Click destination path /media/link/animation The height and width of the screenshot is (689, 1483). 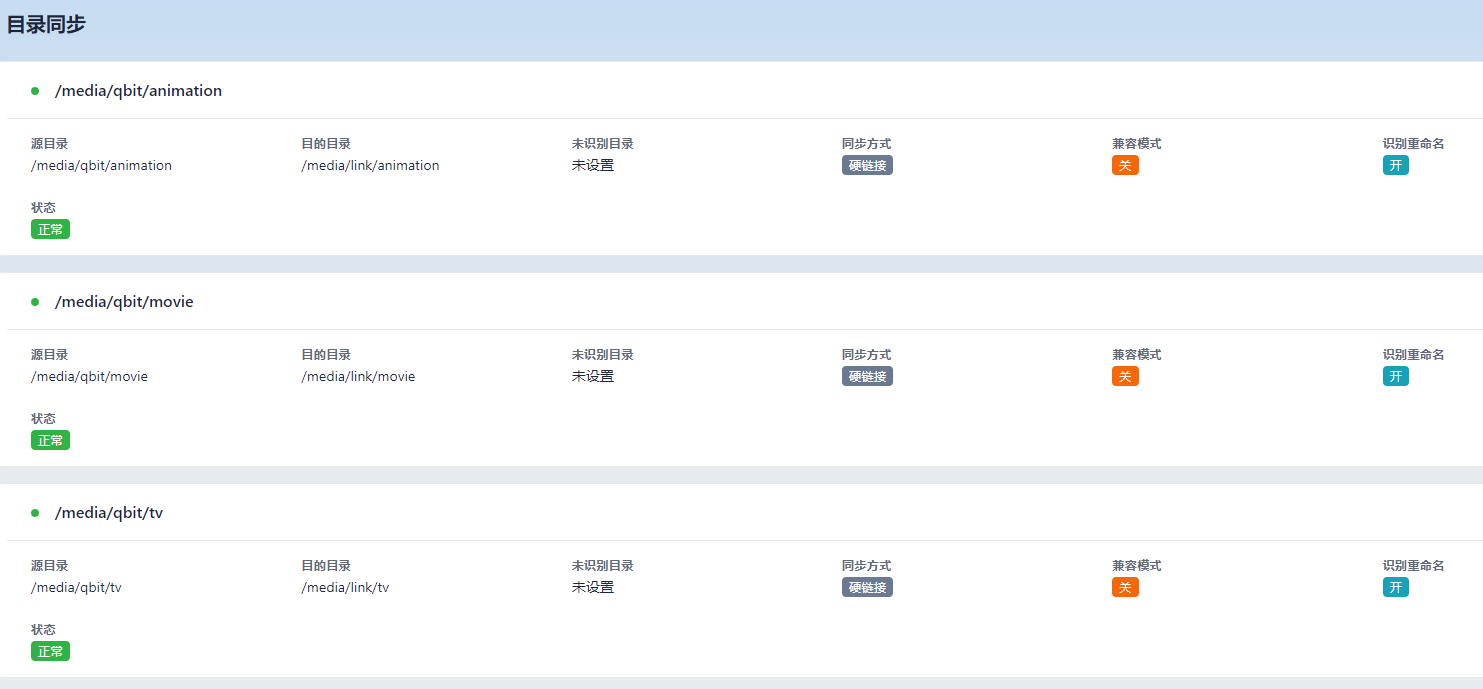[370, 166]
